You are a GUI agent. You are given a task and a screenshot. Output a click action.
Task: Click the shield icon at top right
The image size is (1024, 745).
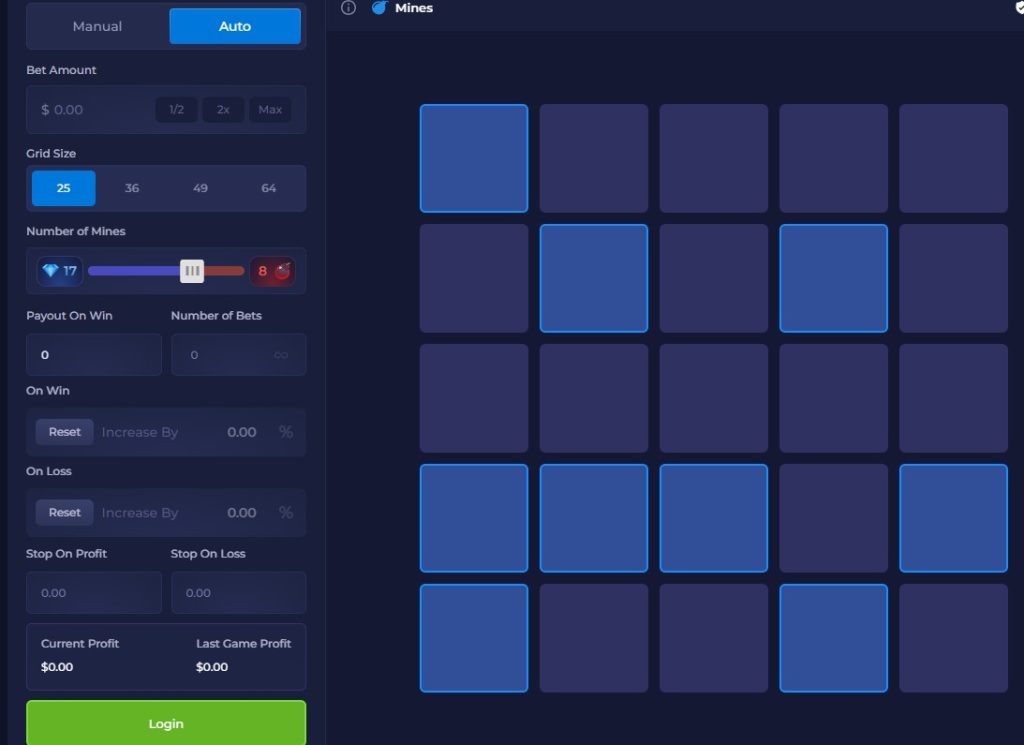pos(1019,8)
